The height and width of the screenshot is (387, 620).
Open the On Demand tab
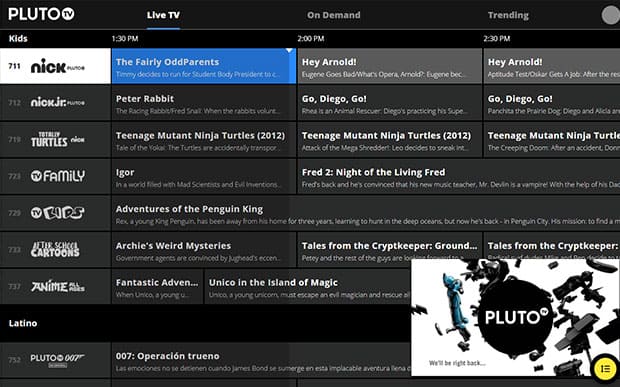pos(334,15)
